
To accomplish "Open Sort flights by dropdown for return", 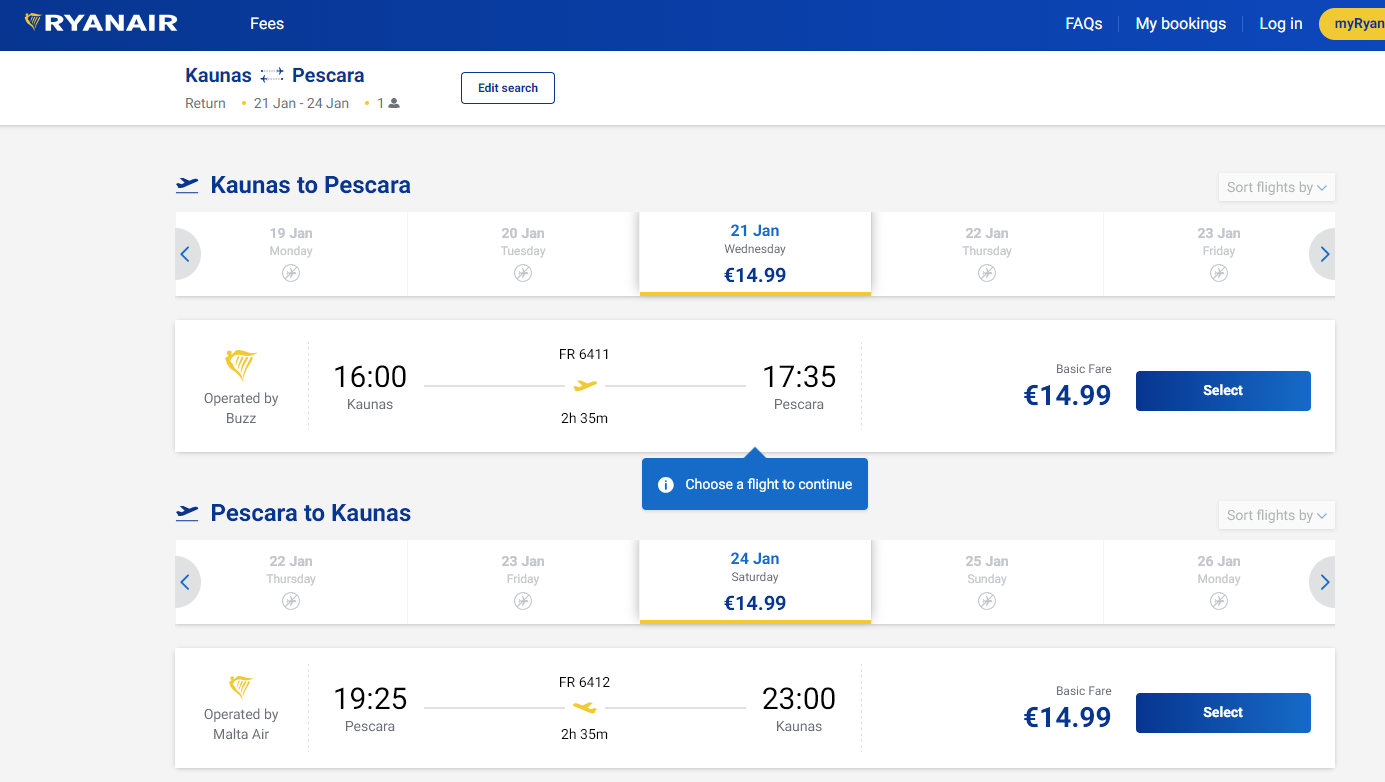I will tap(1276, 515).
